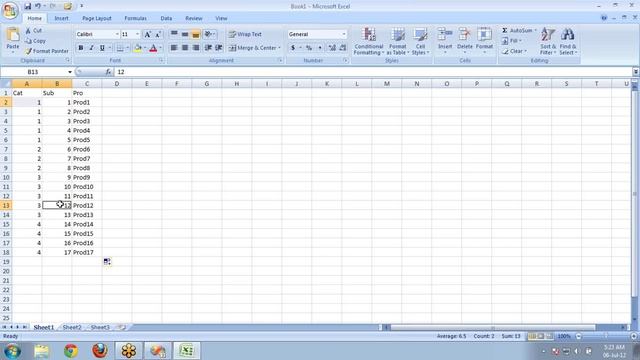Open the text orientation options

click(210, 34)
